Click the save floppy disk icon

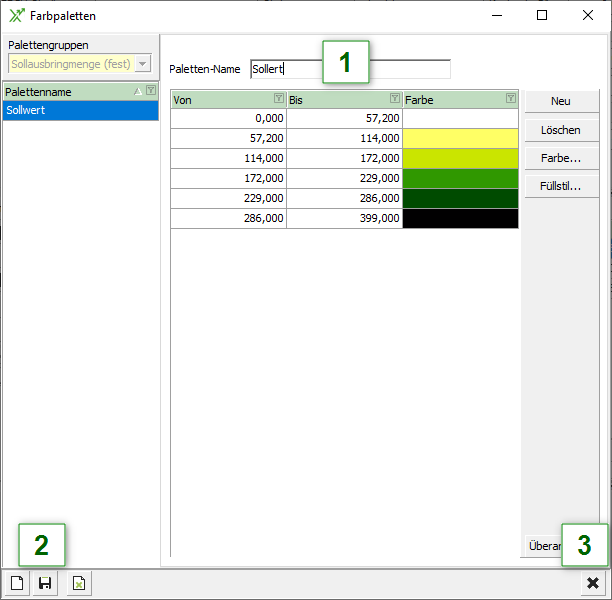pyautogui.click(x=44, y=583)
